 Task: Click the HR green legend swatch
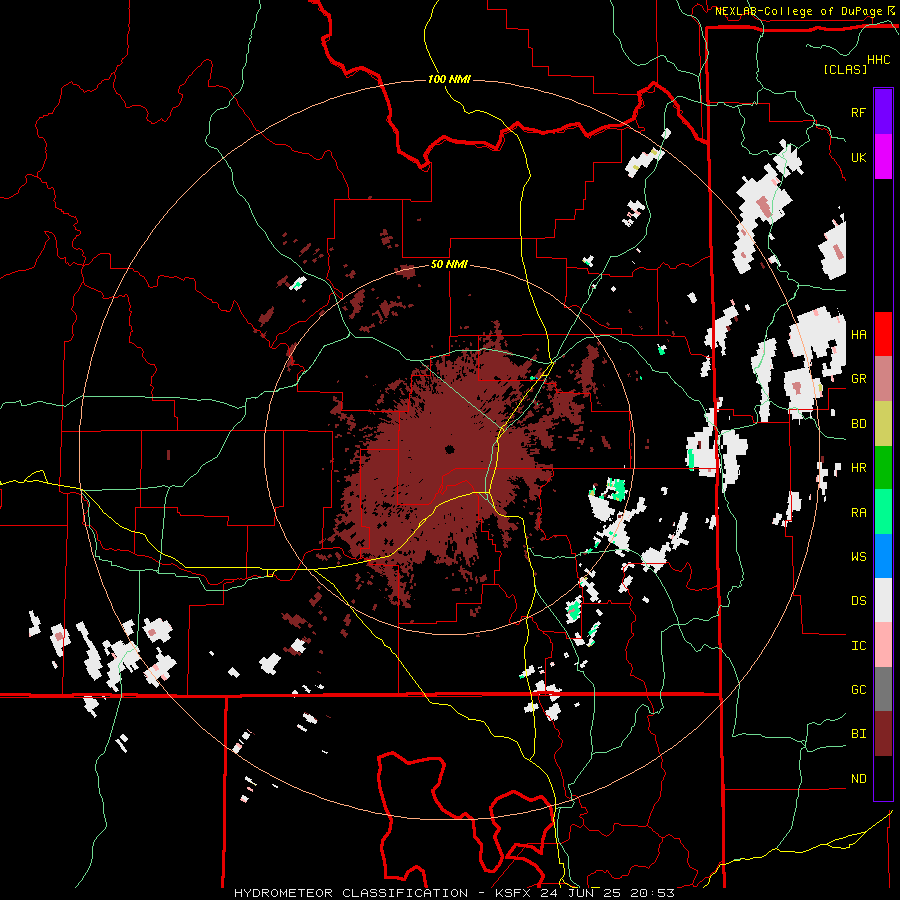(883, 467)
